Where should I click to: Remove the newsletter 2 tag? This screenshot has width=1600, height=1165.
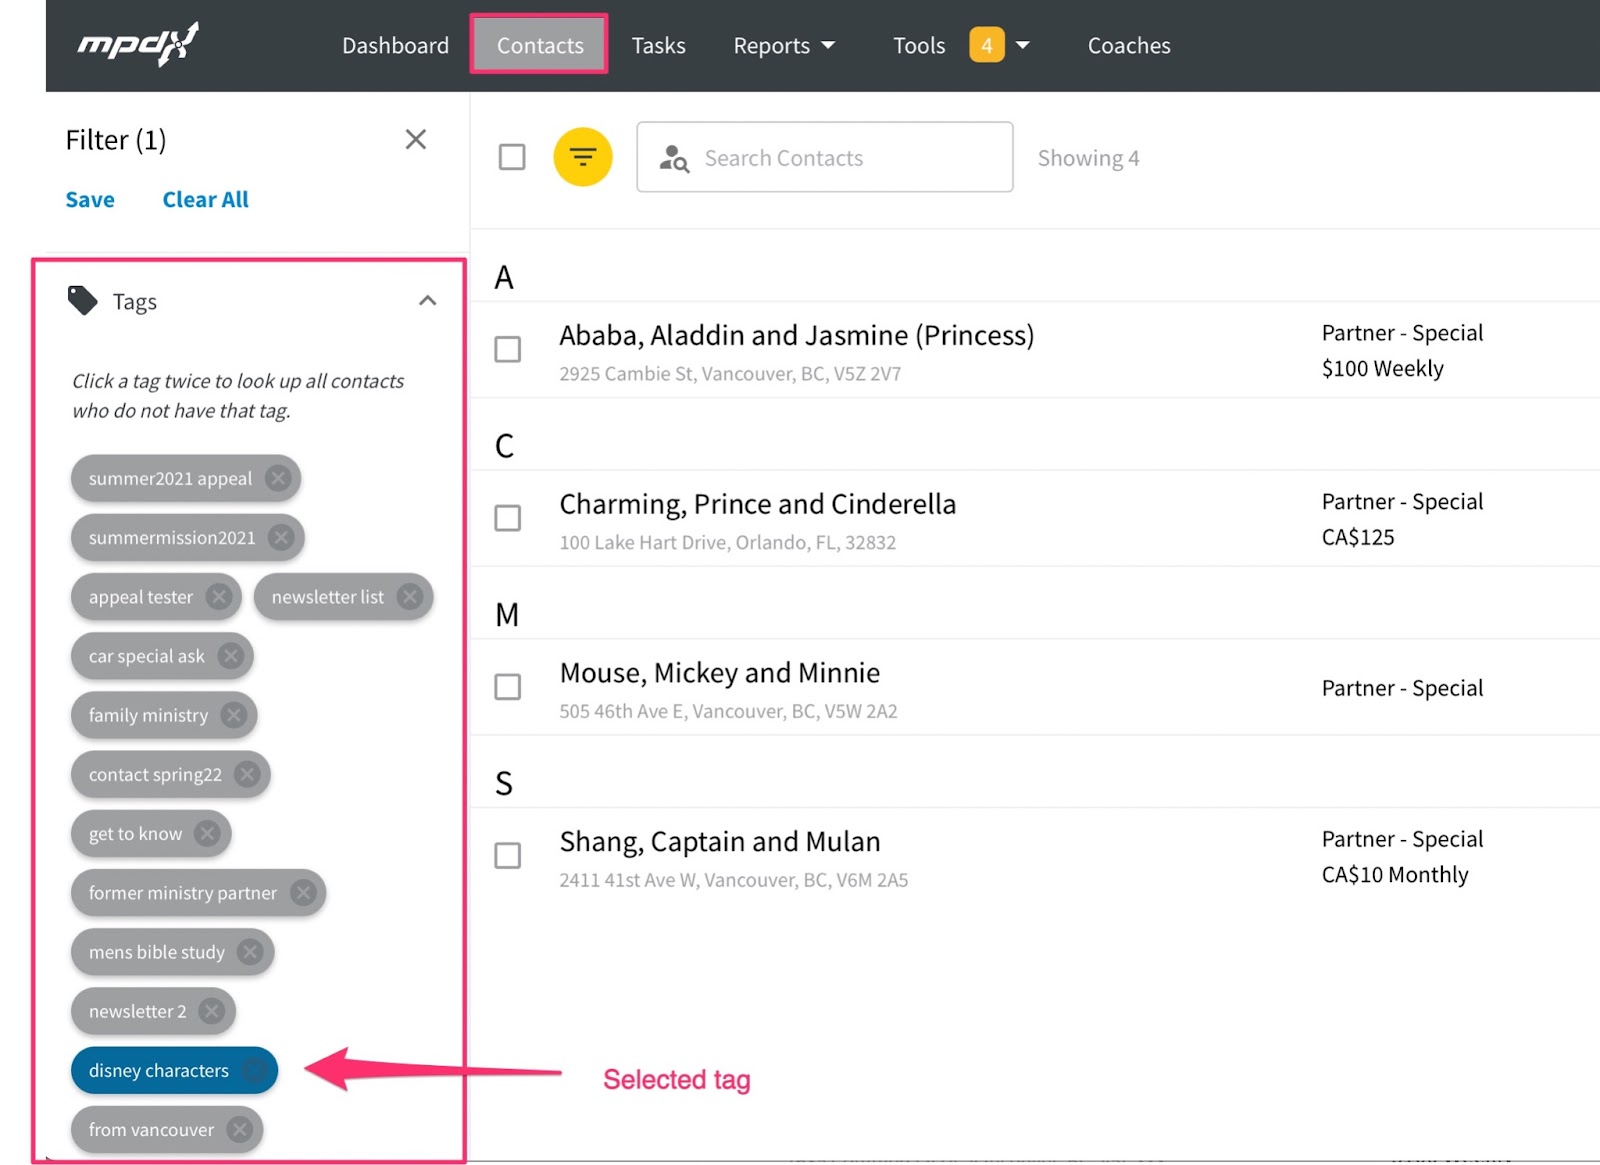pyautogui.click(x=211, y=1011)
